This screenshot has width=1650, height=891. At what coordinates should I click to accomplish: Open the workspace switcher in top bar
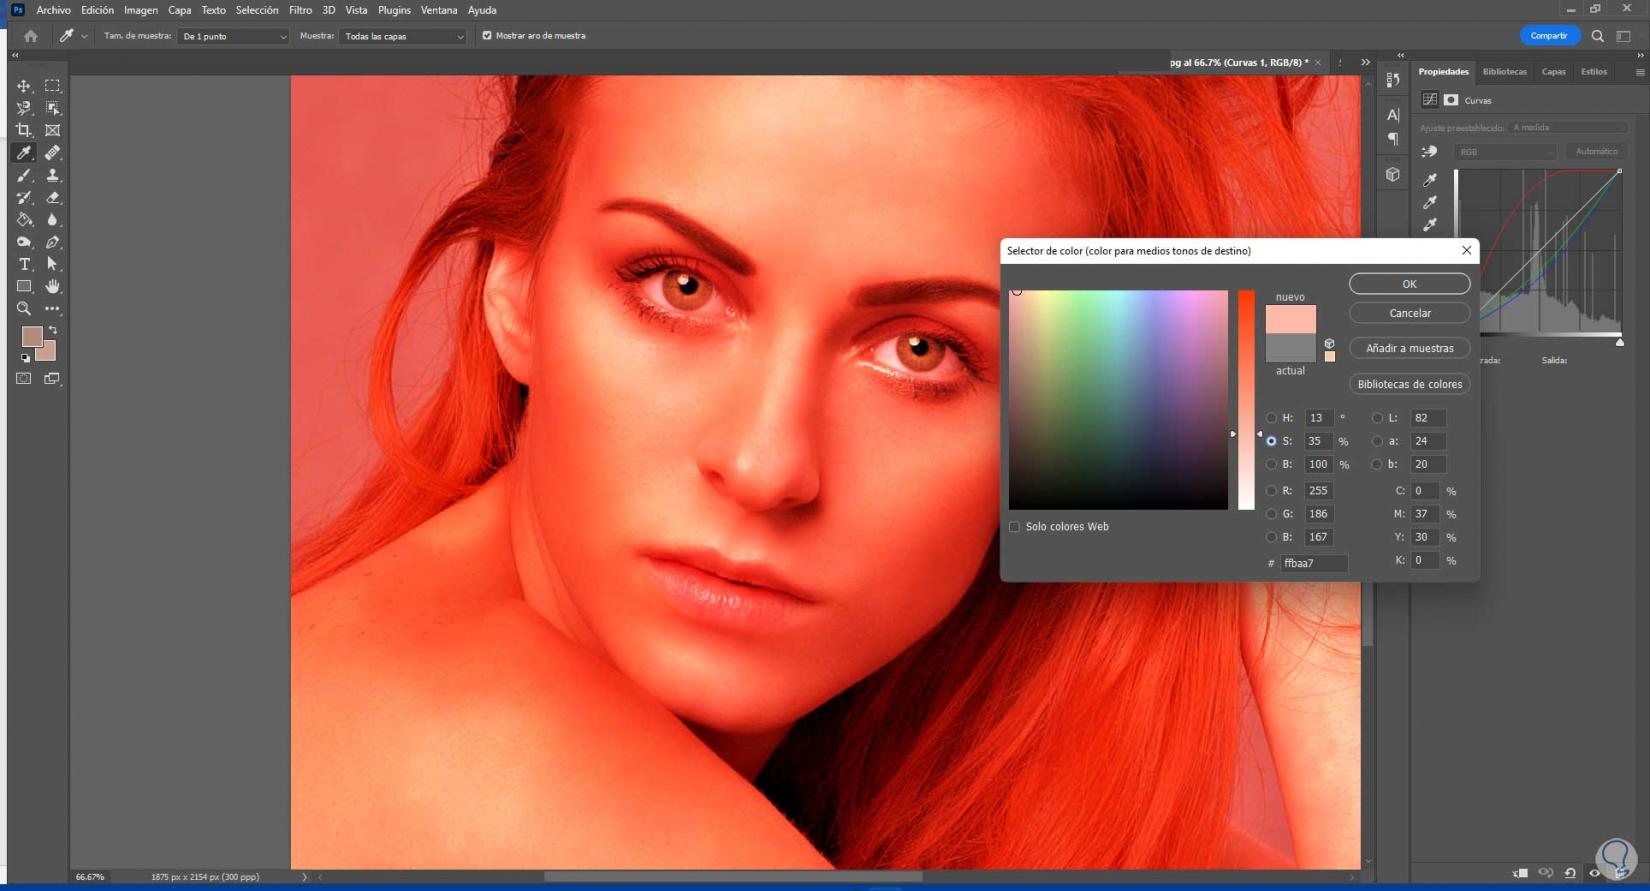click(x=1623, y=36)
